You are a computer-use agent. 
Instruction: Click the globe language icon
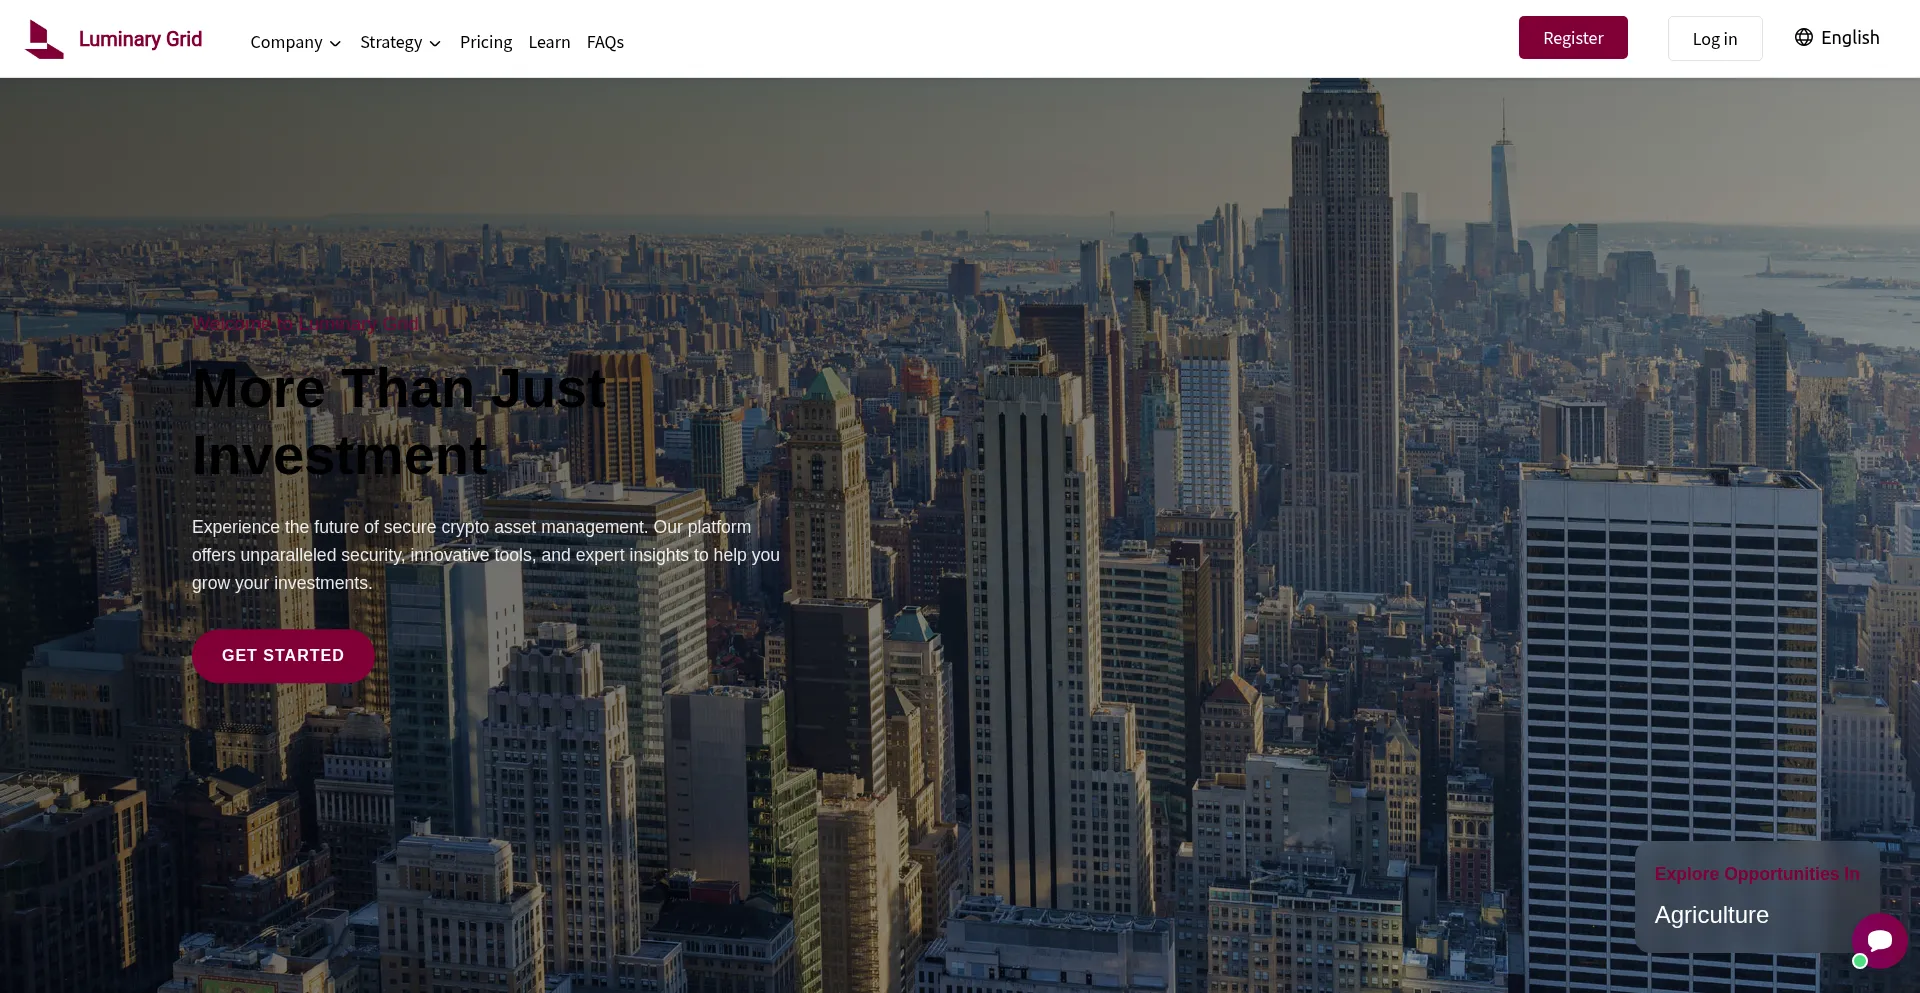point(1804,37)
